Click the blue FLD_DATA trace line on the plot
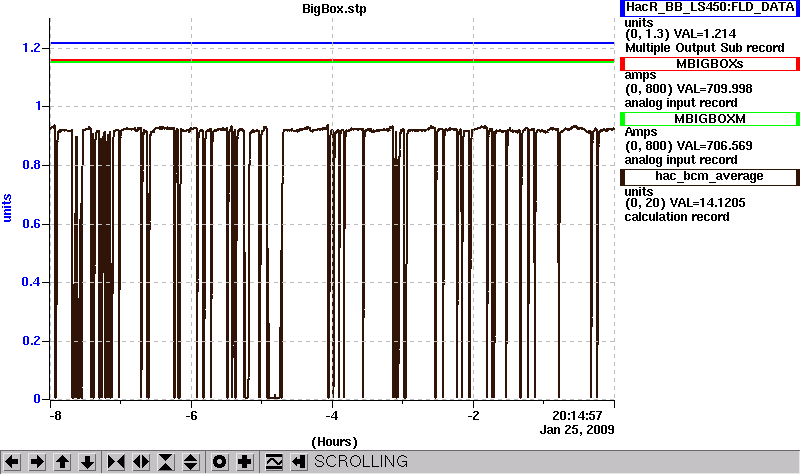The width and height of the screenshot is (800, 474). [x=332, y=43]
